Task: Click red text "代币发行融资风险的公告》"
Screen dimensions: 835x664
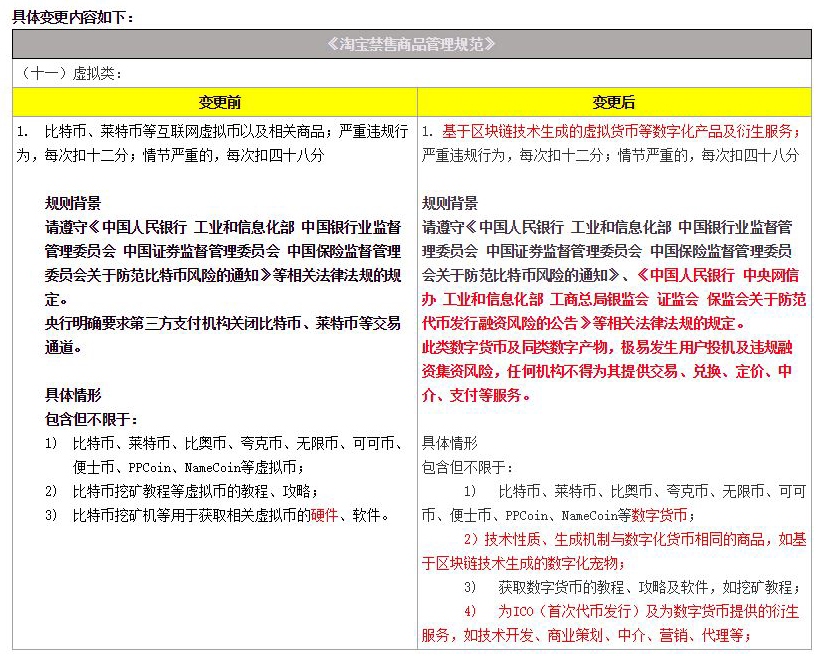Action: point(506,323)
